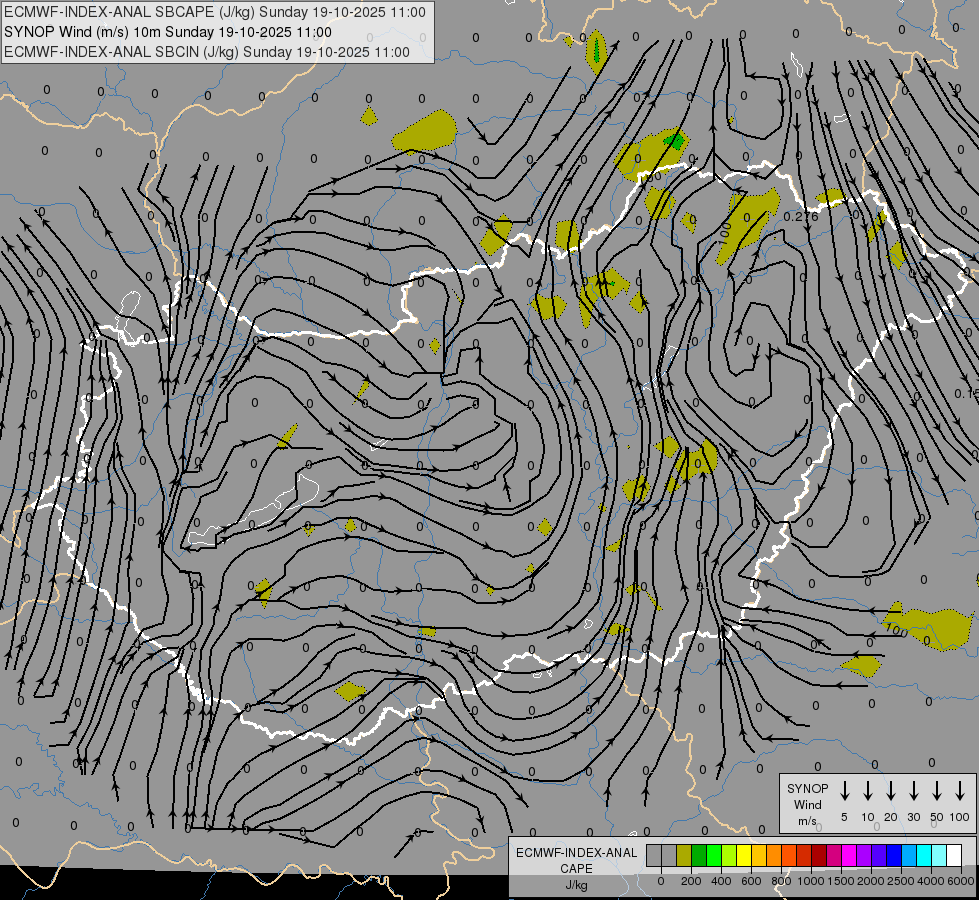The height and width of the screenshot is (900, 979).
Task: Click the SYNOP Wind 10m title line
Action: [x=168, y=32]
